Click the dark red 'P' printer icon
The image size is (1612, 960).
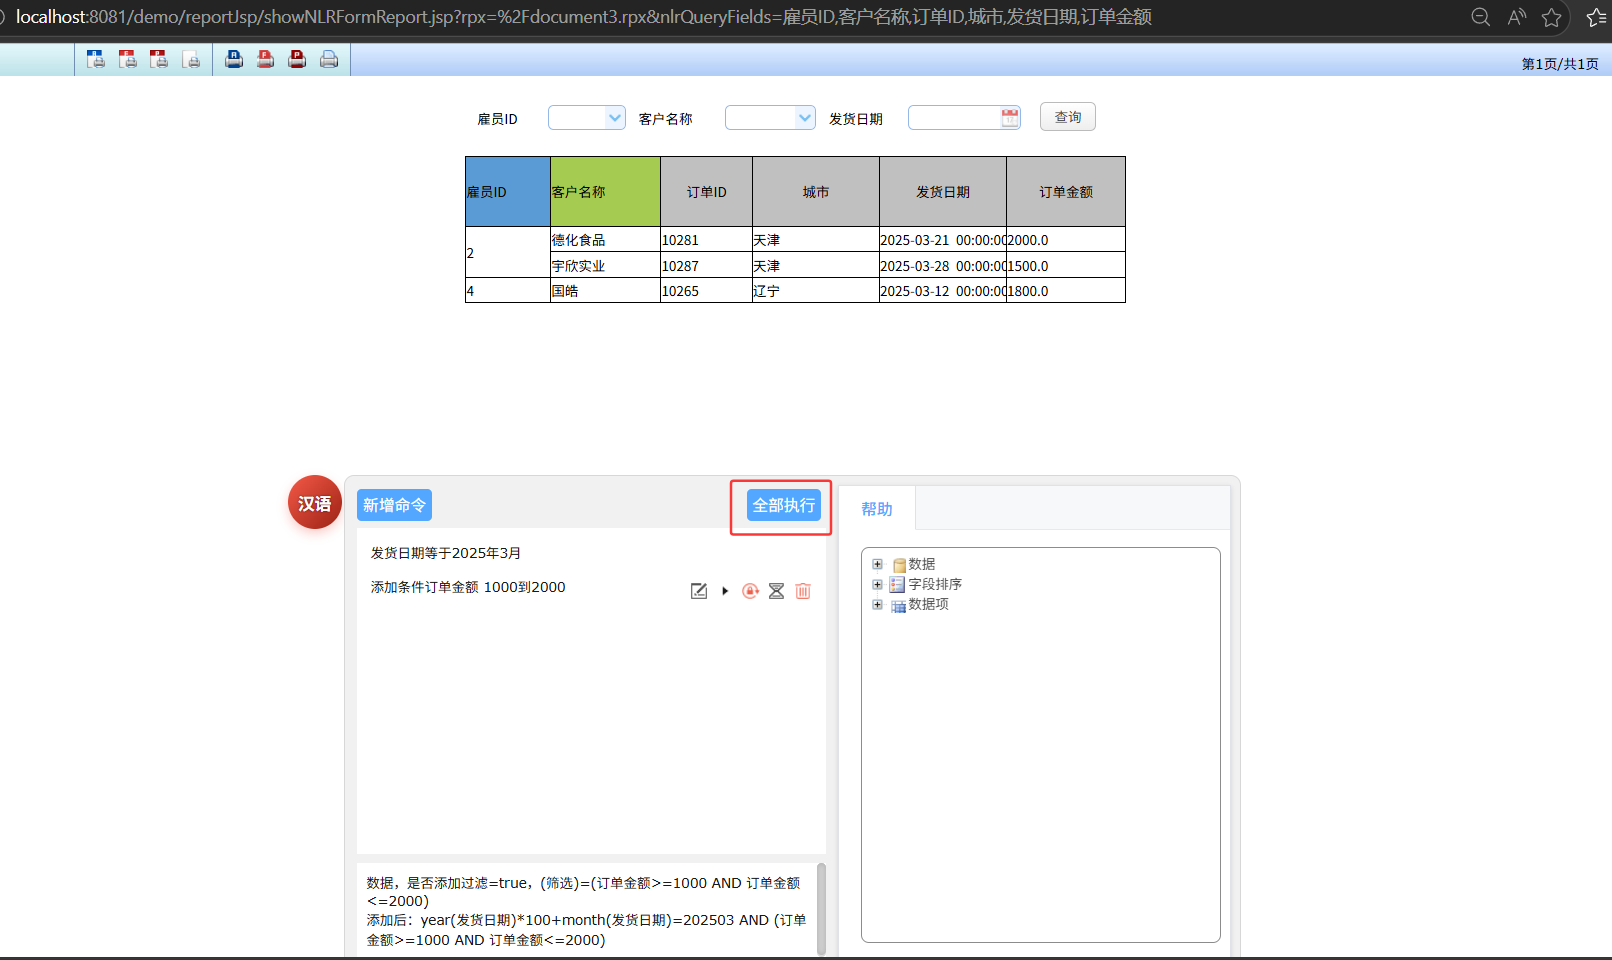[x=297, y=59]
